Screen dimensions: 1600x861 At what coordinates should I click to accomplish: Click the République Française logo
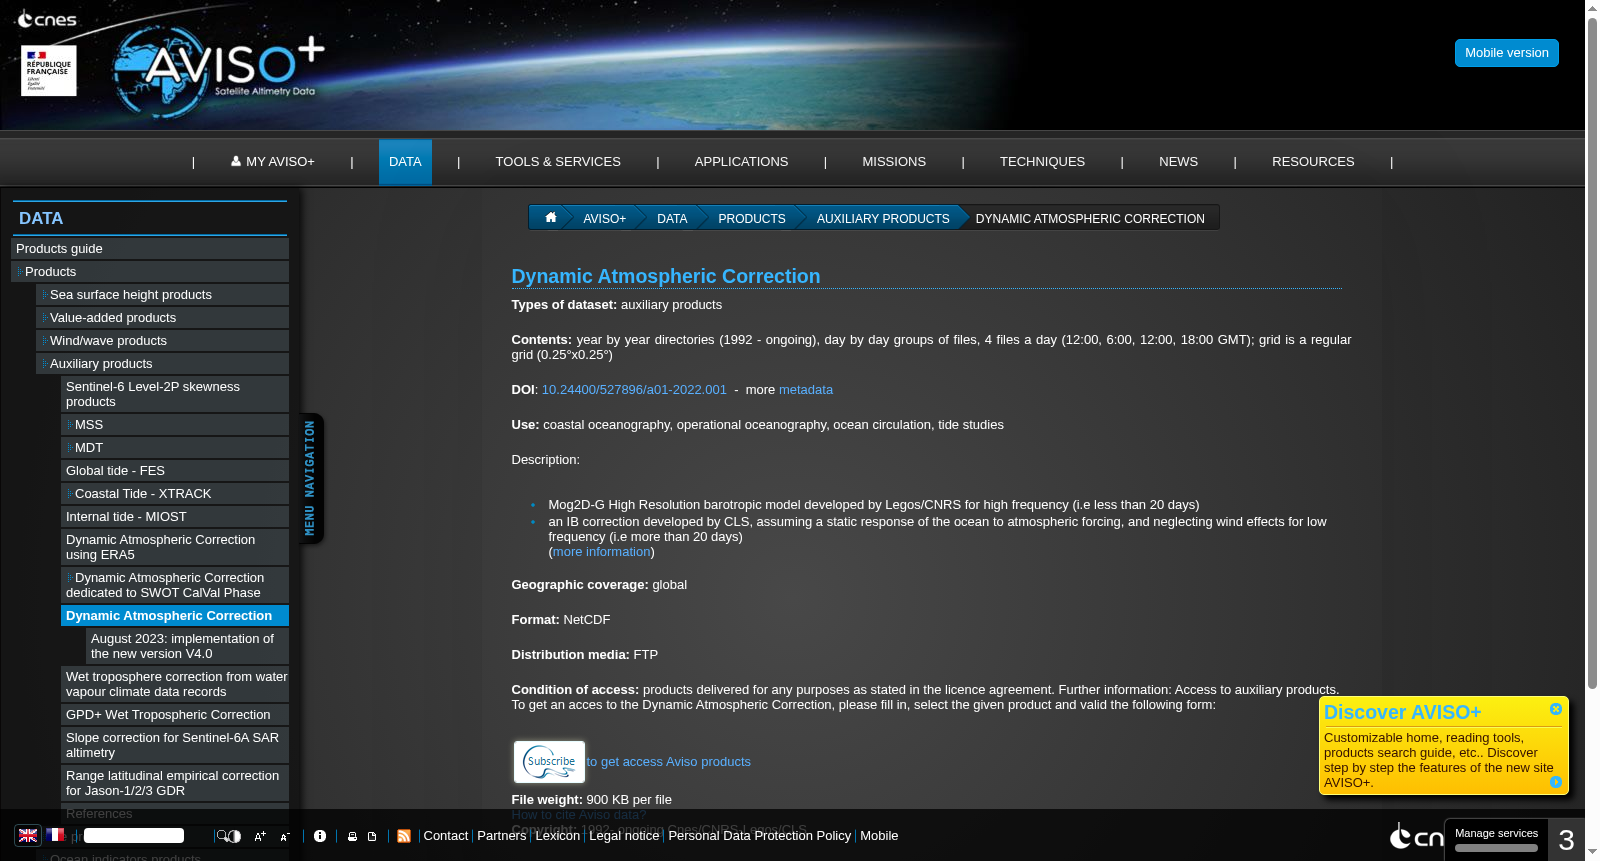[48, 70]
